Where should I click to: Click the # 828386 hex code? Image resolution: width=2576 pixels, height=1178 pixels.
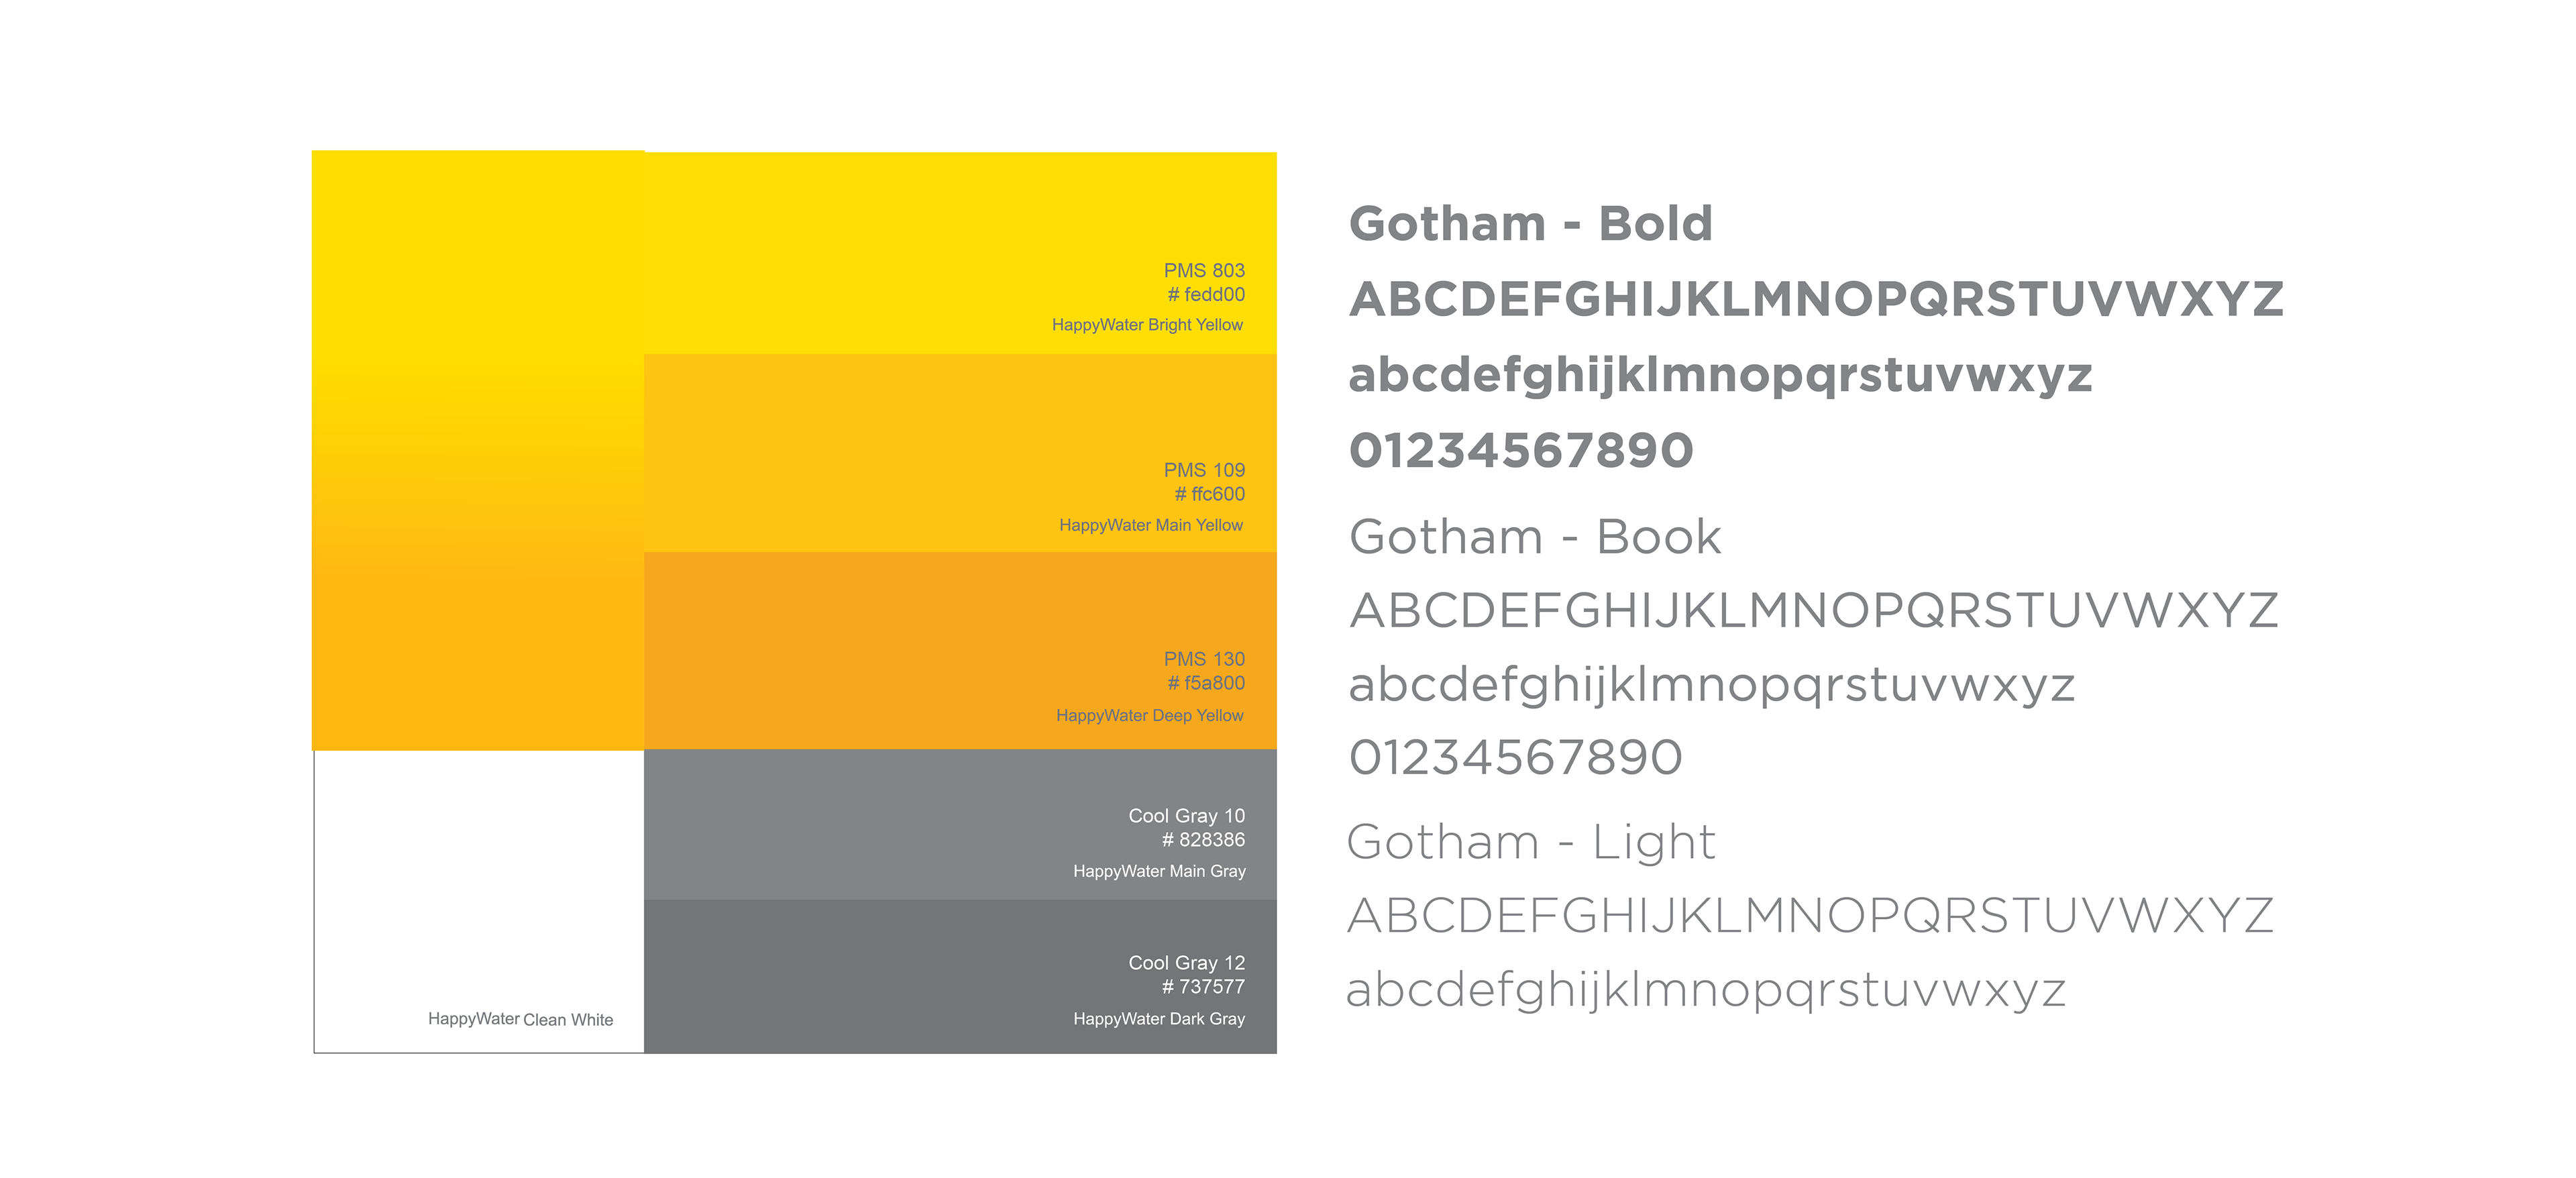[1203, 840]
